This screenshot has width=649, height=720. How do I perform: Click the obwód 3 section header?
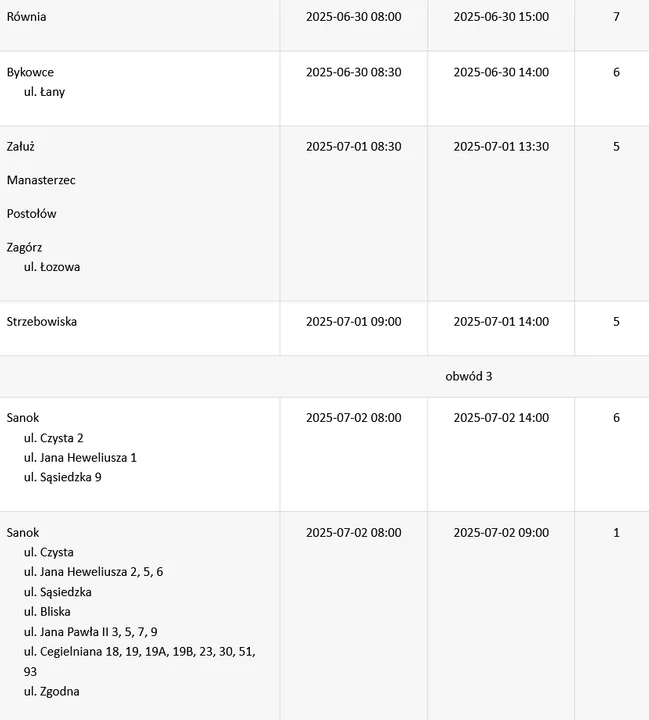[468, 376]
